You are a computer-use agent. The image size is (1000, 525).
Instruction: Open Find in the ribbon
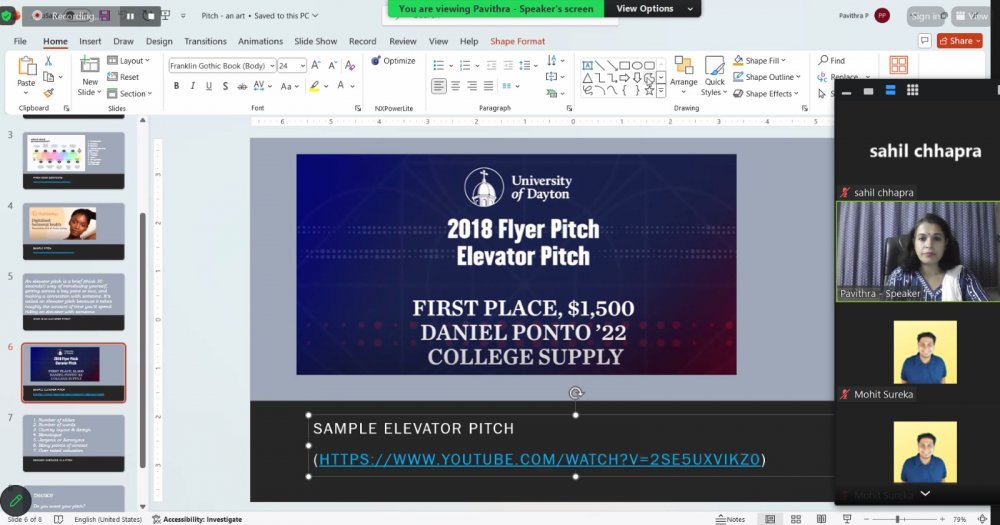pyautogui.click(x=831, y=61)
